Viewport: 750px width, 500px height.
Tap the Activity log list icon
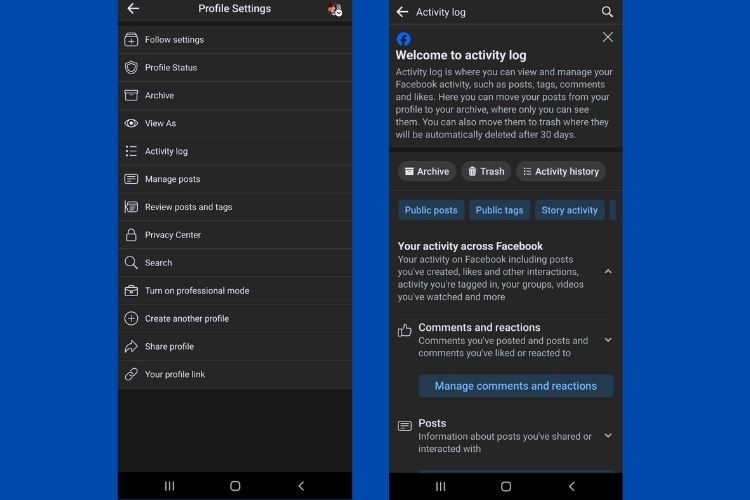pos(131,151)
